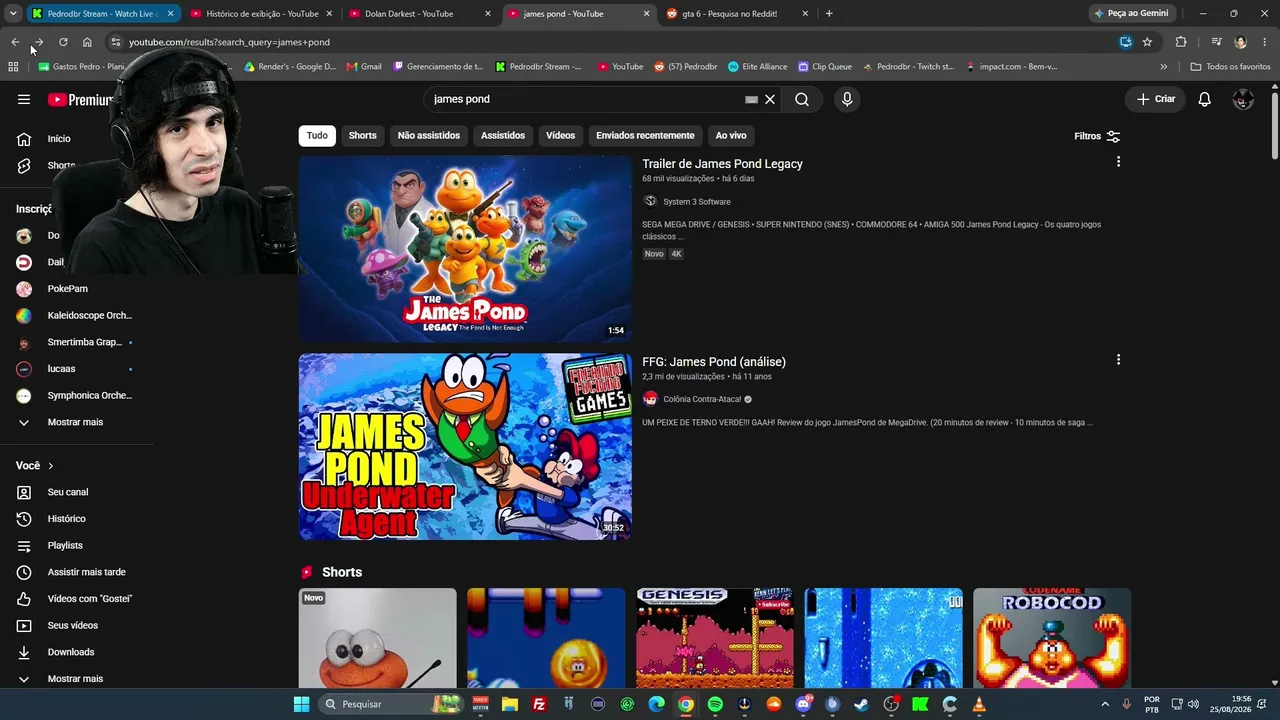The height and width of the screenshot is (720, 1280).
Task: Clear the search box with the X
Action: pos(770,99)
